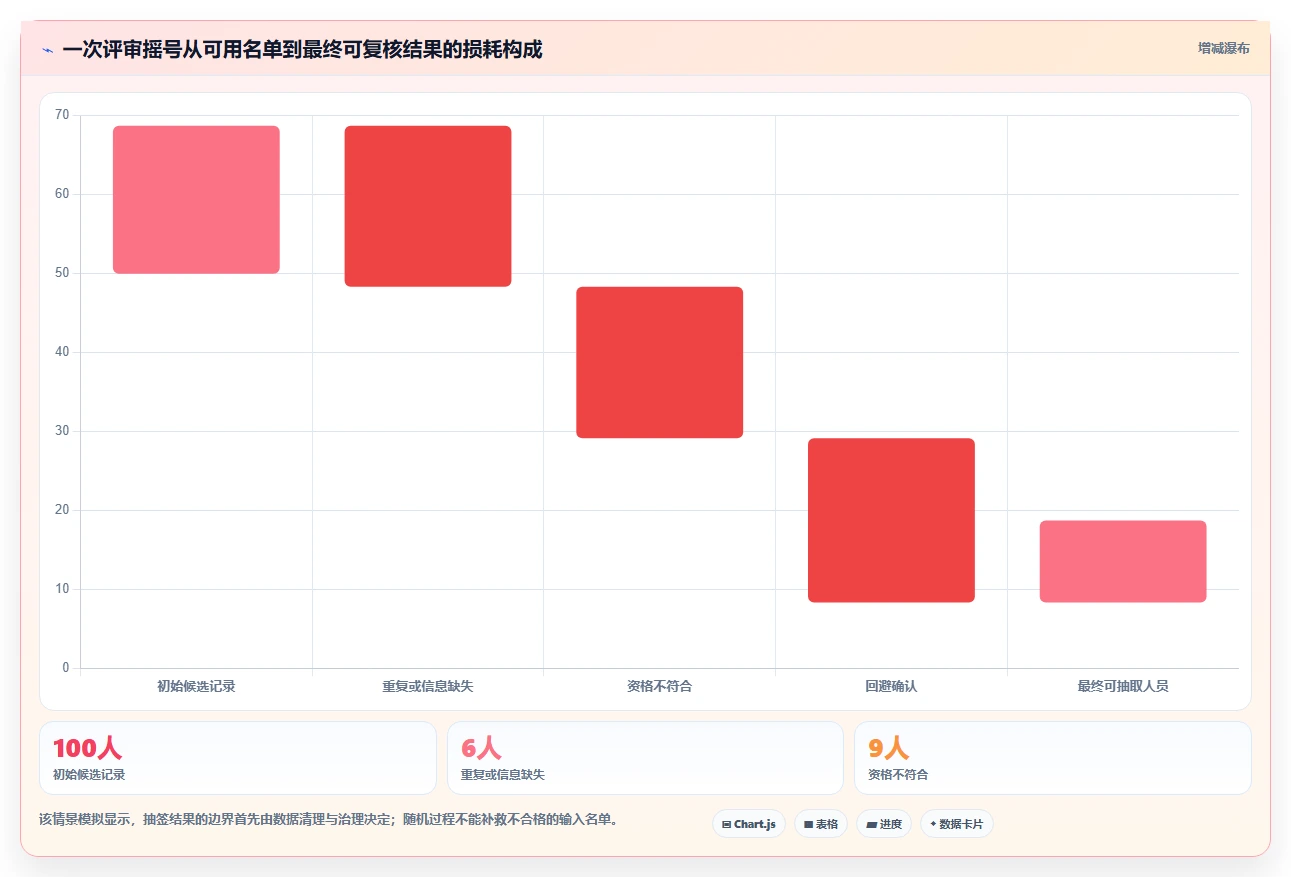Click the y-axis value 30
The height and width of the screenshot is (877, 1291).
tap(62, 431)
